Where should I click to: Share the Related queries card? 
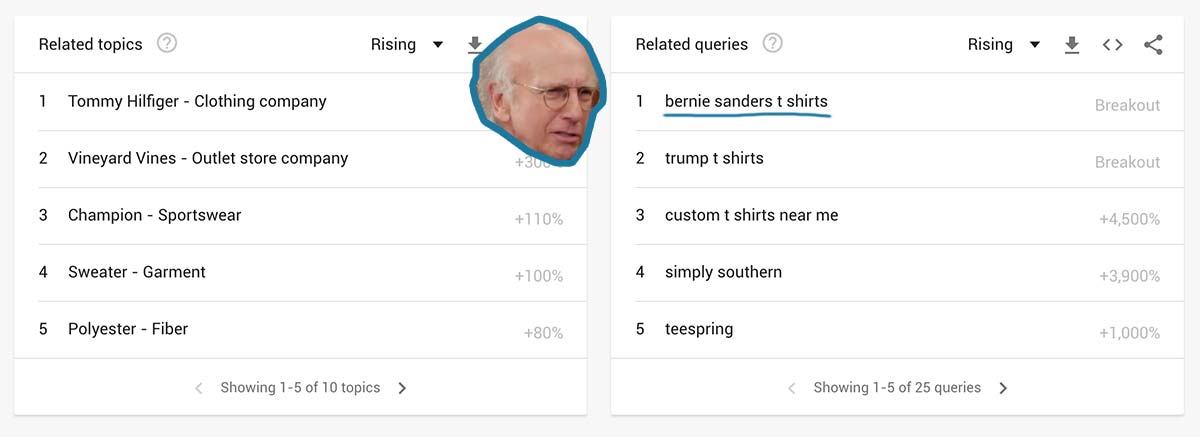tap(1153, 45)
